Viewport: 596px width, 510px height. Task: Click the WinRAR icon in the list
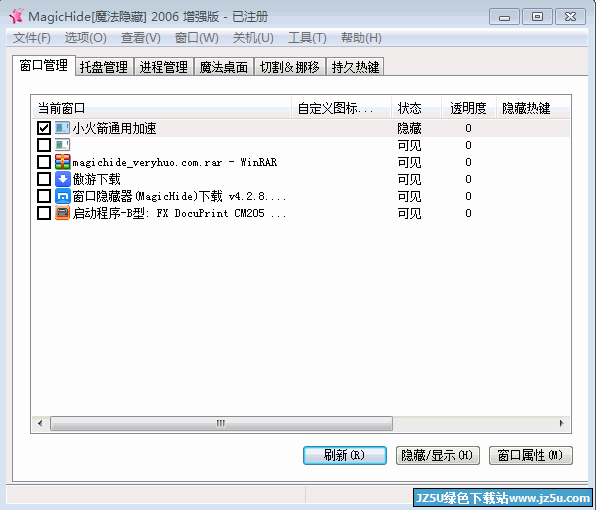(x=62, y=162)
